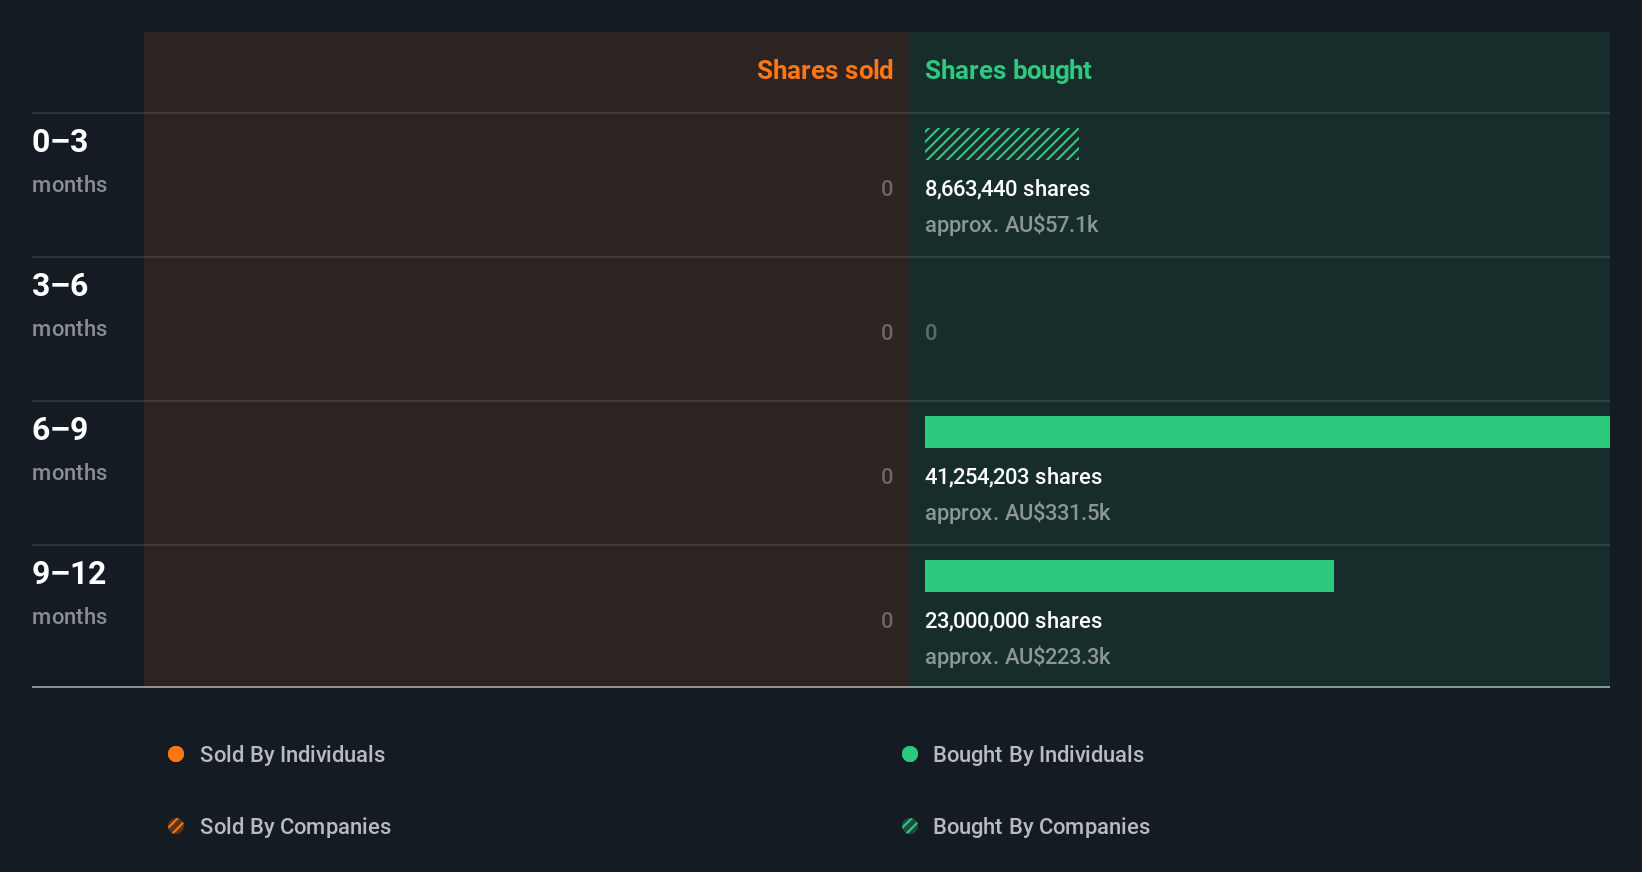Viewport: 1642px width, 872px height.
Task: Click the Sold By Individuals legend label
Action: [x=292, y=754]
